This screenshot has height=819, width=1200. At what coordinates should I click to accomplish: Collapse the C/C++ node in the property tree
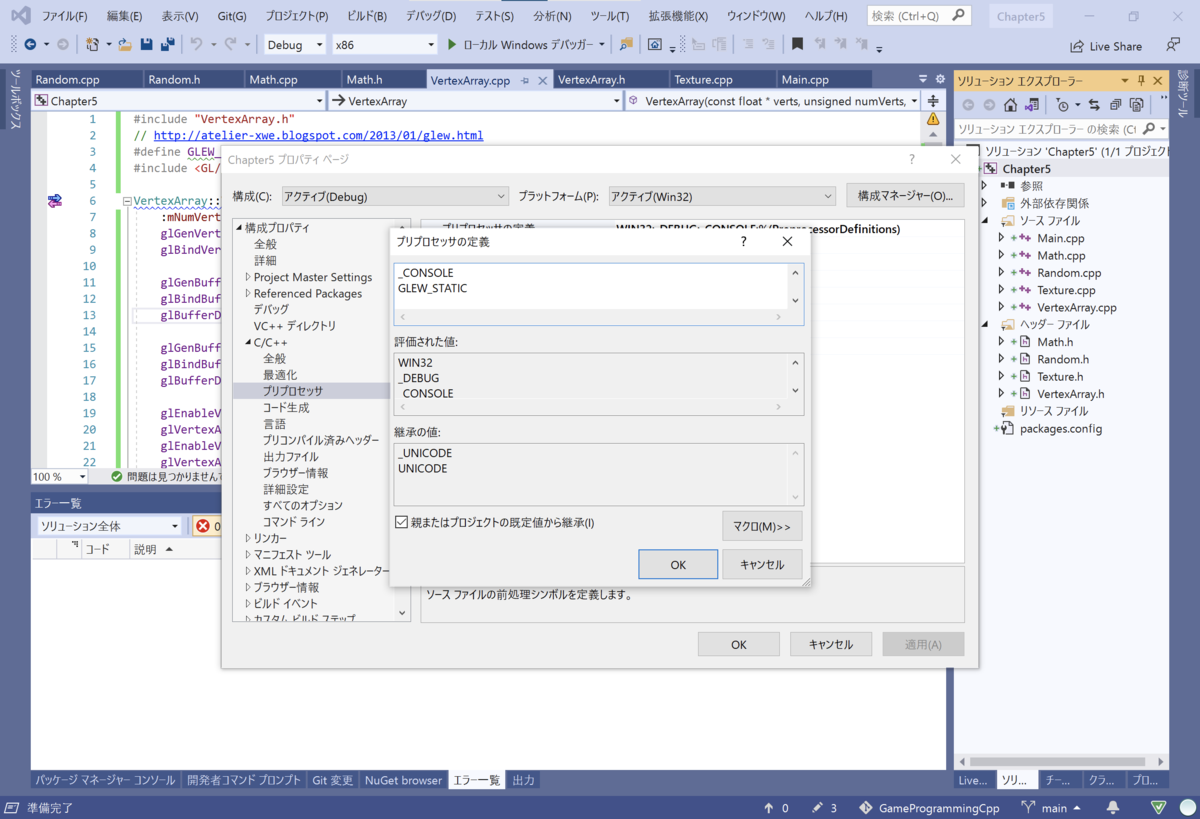click(247, 342)
